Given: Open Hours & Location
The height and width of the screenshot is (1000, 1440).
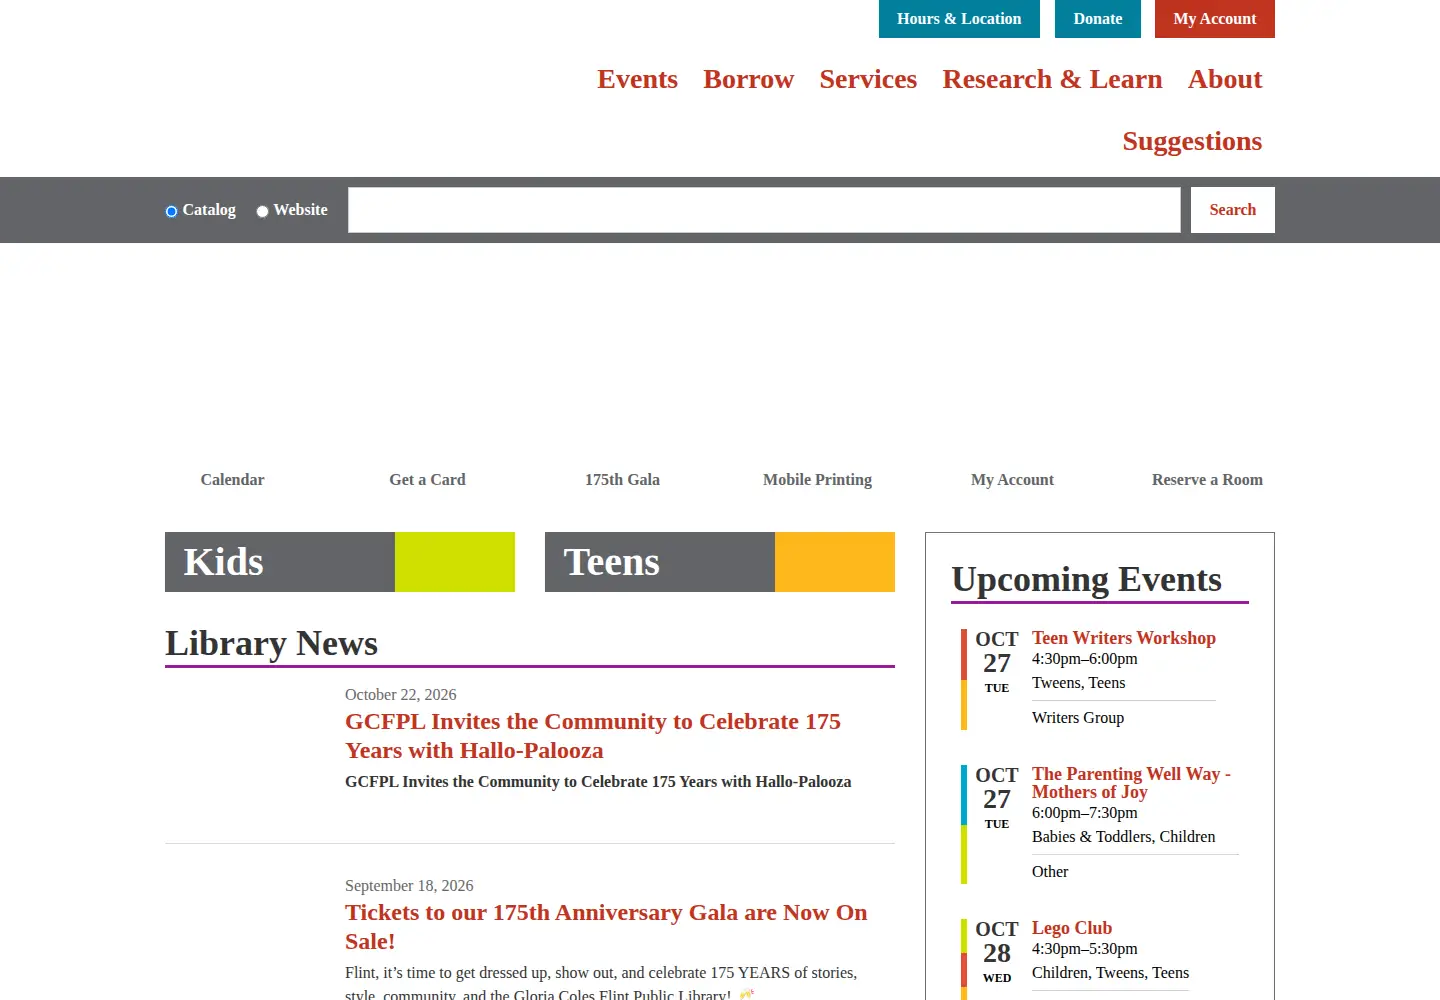Looking at the screenshot, I should pyautogui.click(x=959, y=19).
